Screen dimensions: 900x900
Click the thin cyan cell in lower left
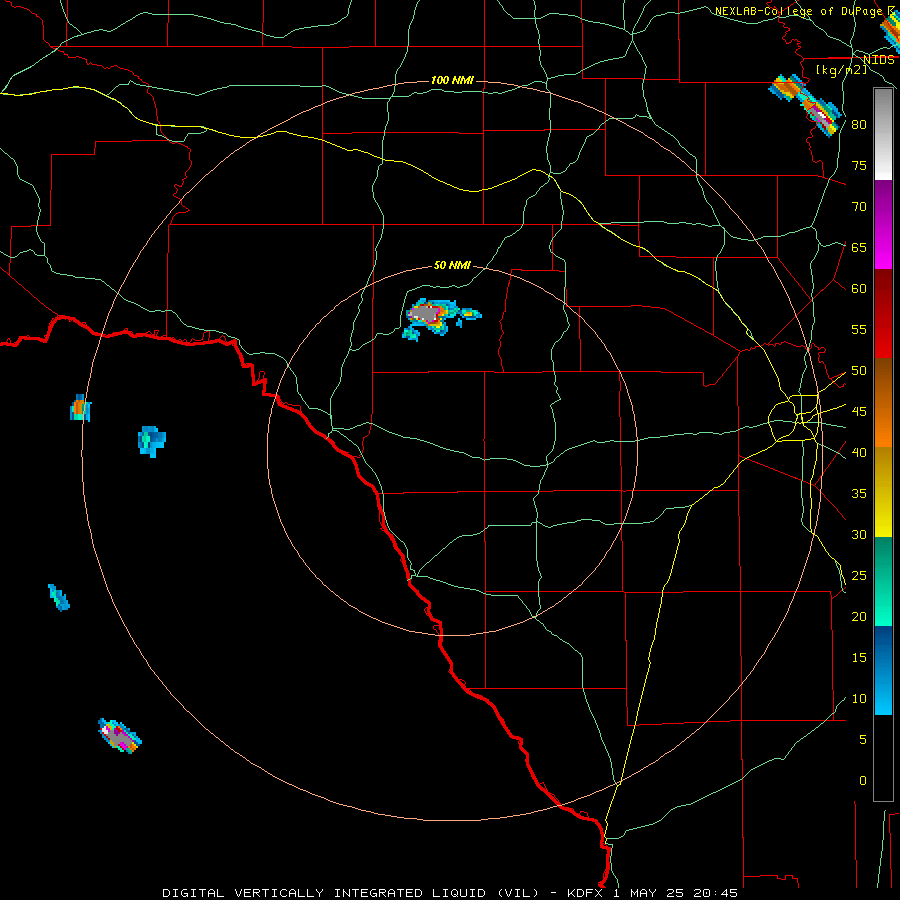pos(59,598)
